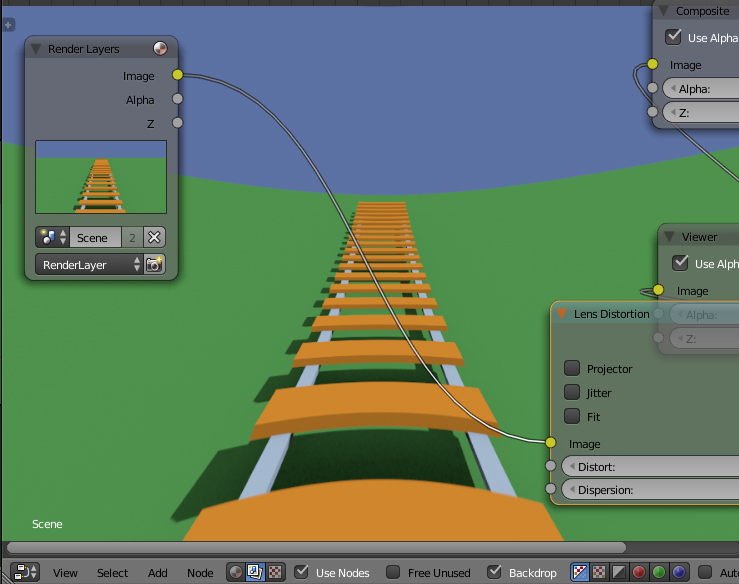
Task: Toggle Render Layers preview sphere icon
Action: click(x=160, y=48)
